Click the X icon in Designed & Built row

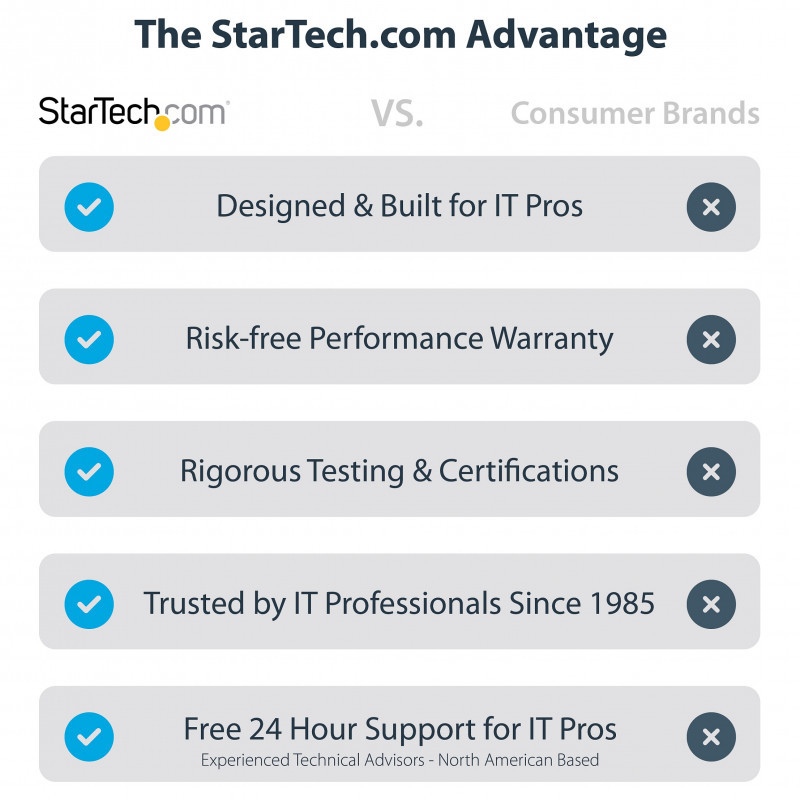pos(711,207)
